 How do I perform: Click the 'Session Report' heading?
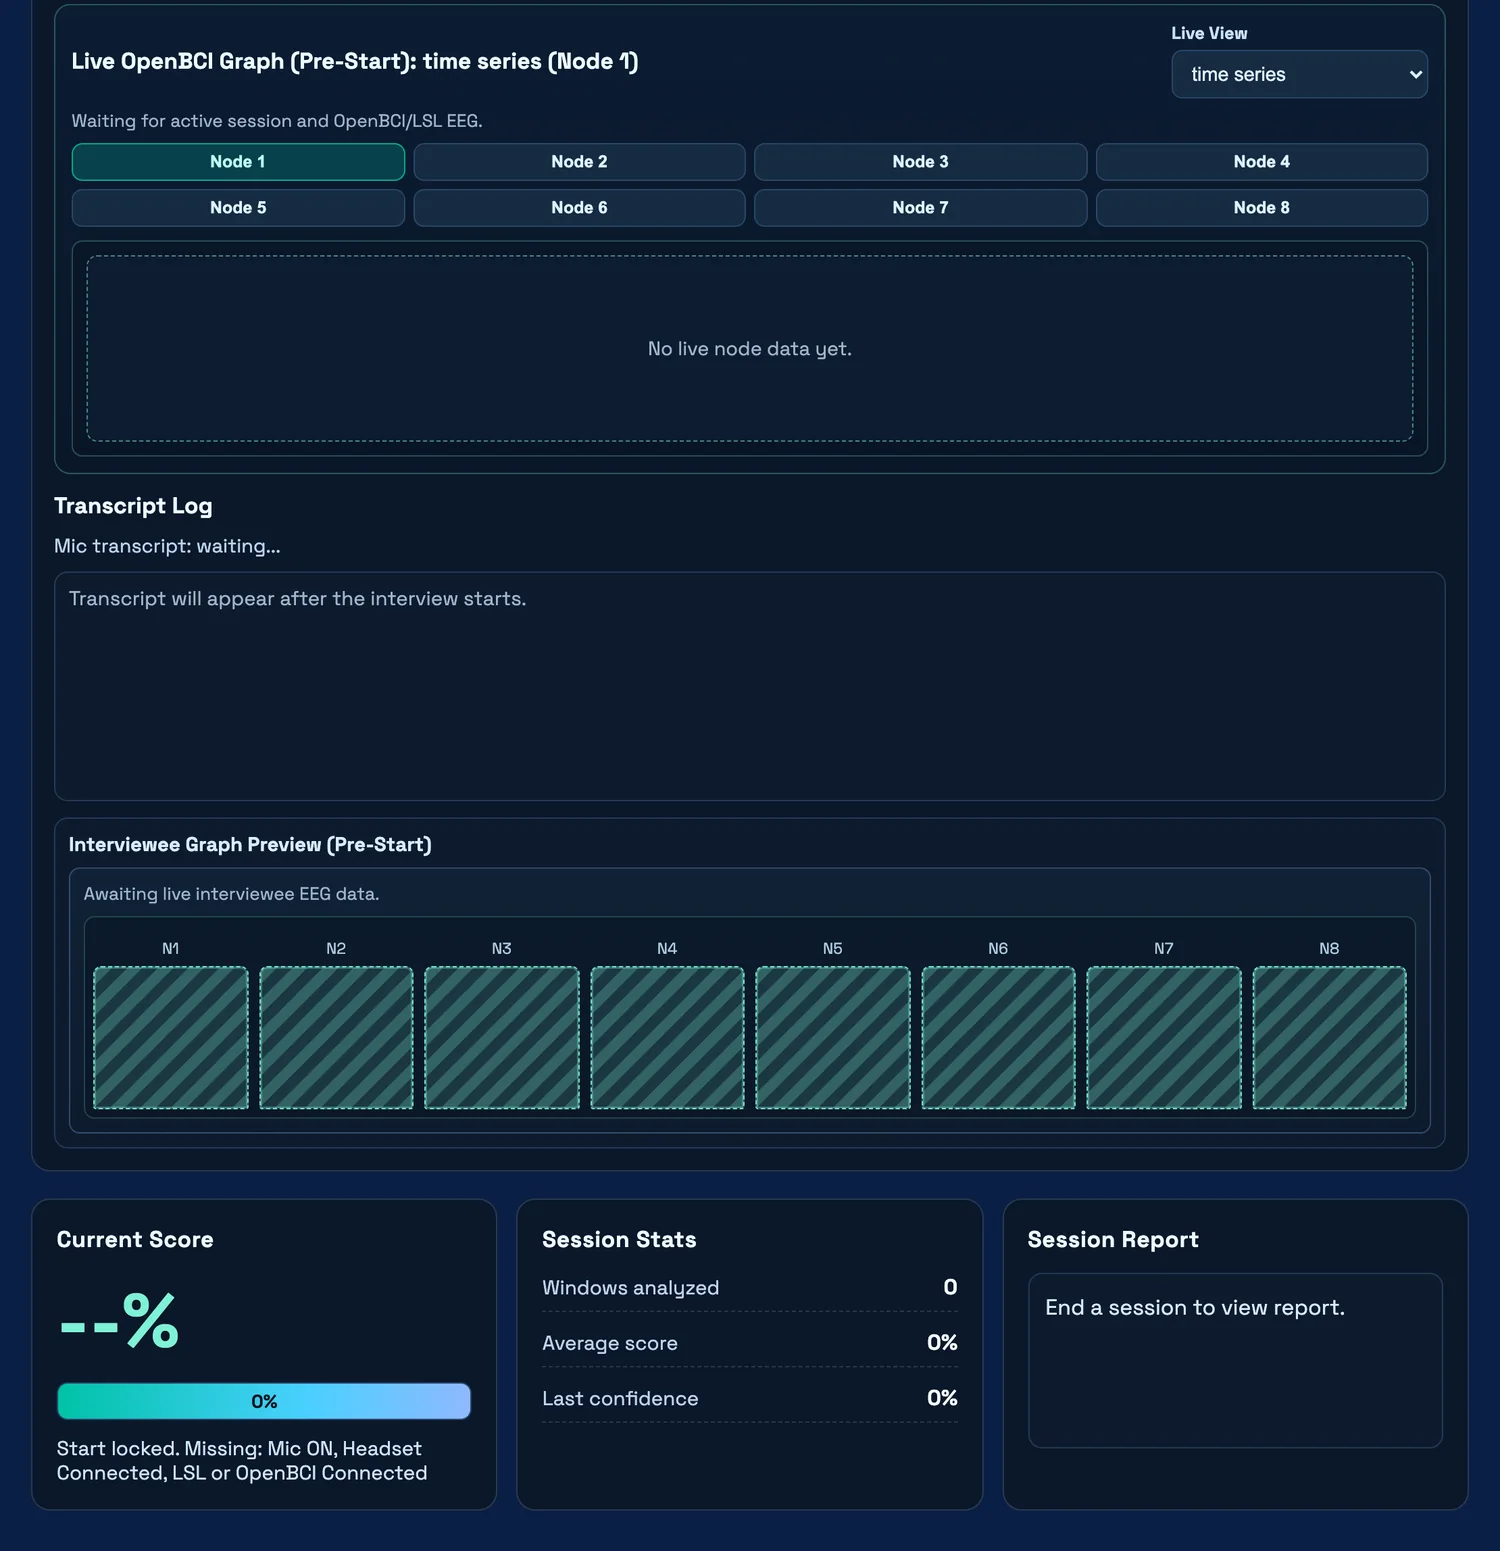(1113, 1240)
